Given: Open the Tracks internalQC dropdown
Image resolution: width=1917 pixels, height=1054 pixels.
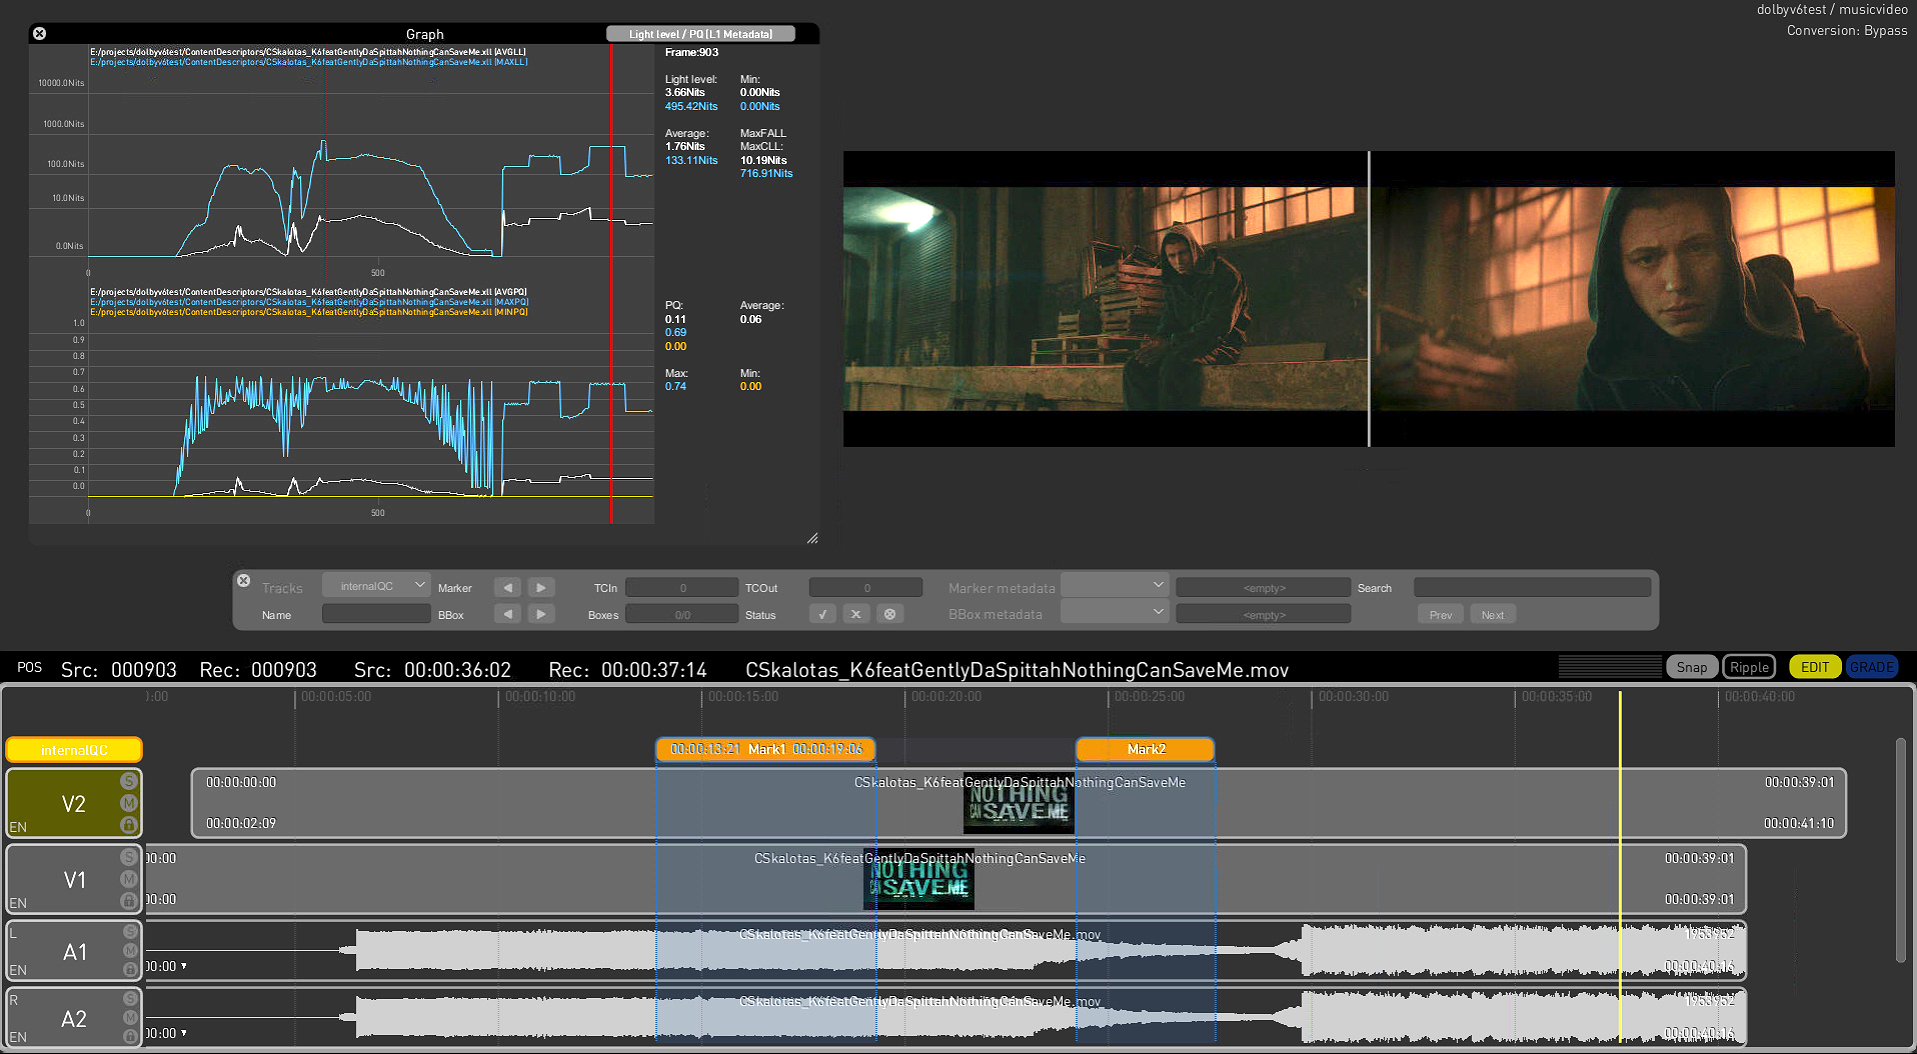Looking at the screenshot, I should (376, 586).
